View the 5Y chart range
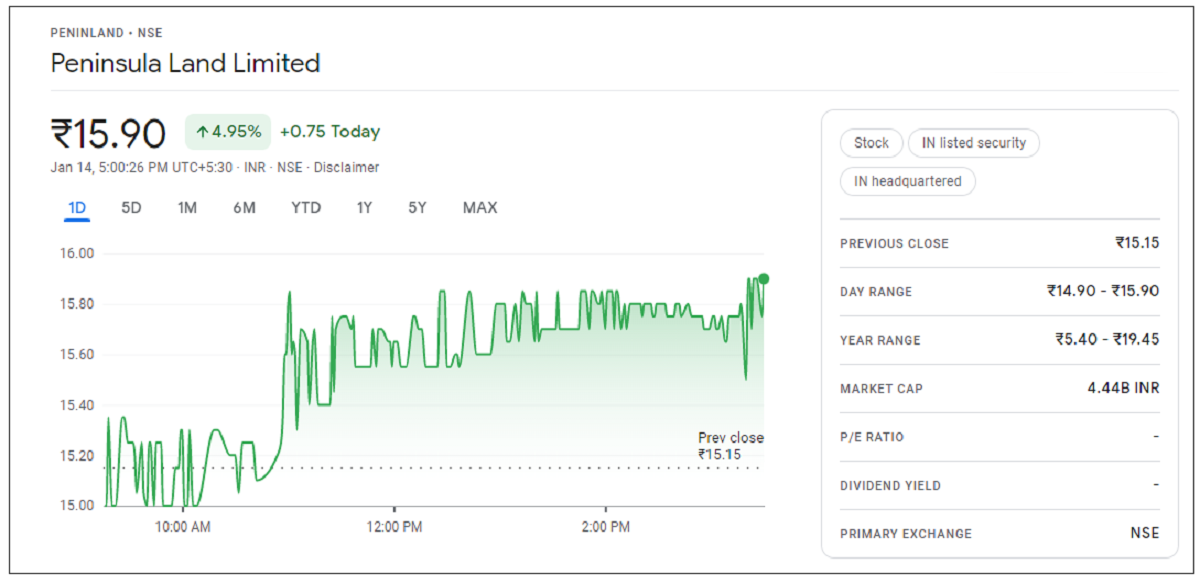 [417, 208]
